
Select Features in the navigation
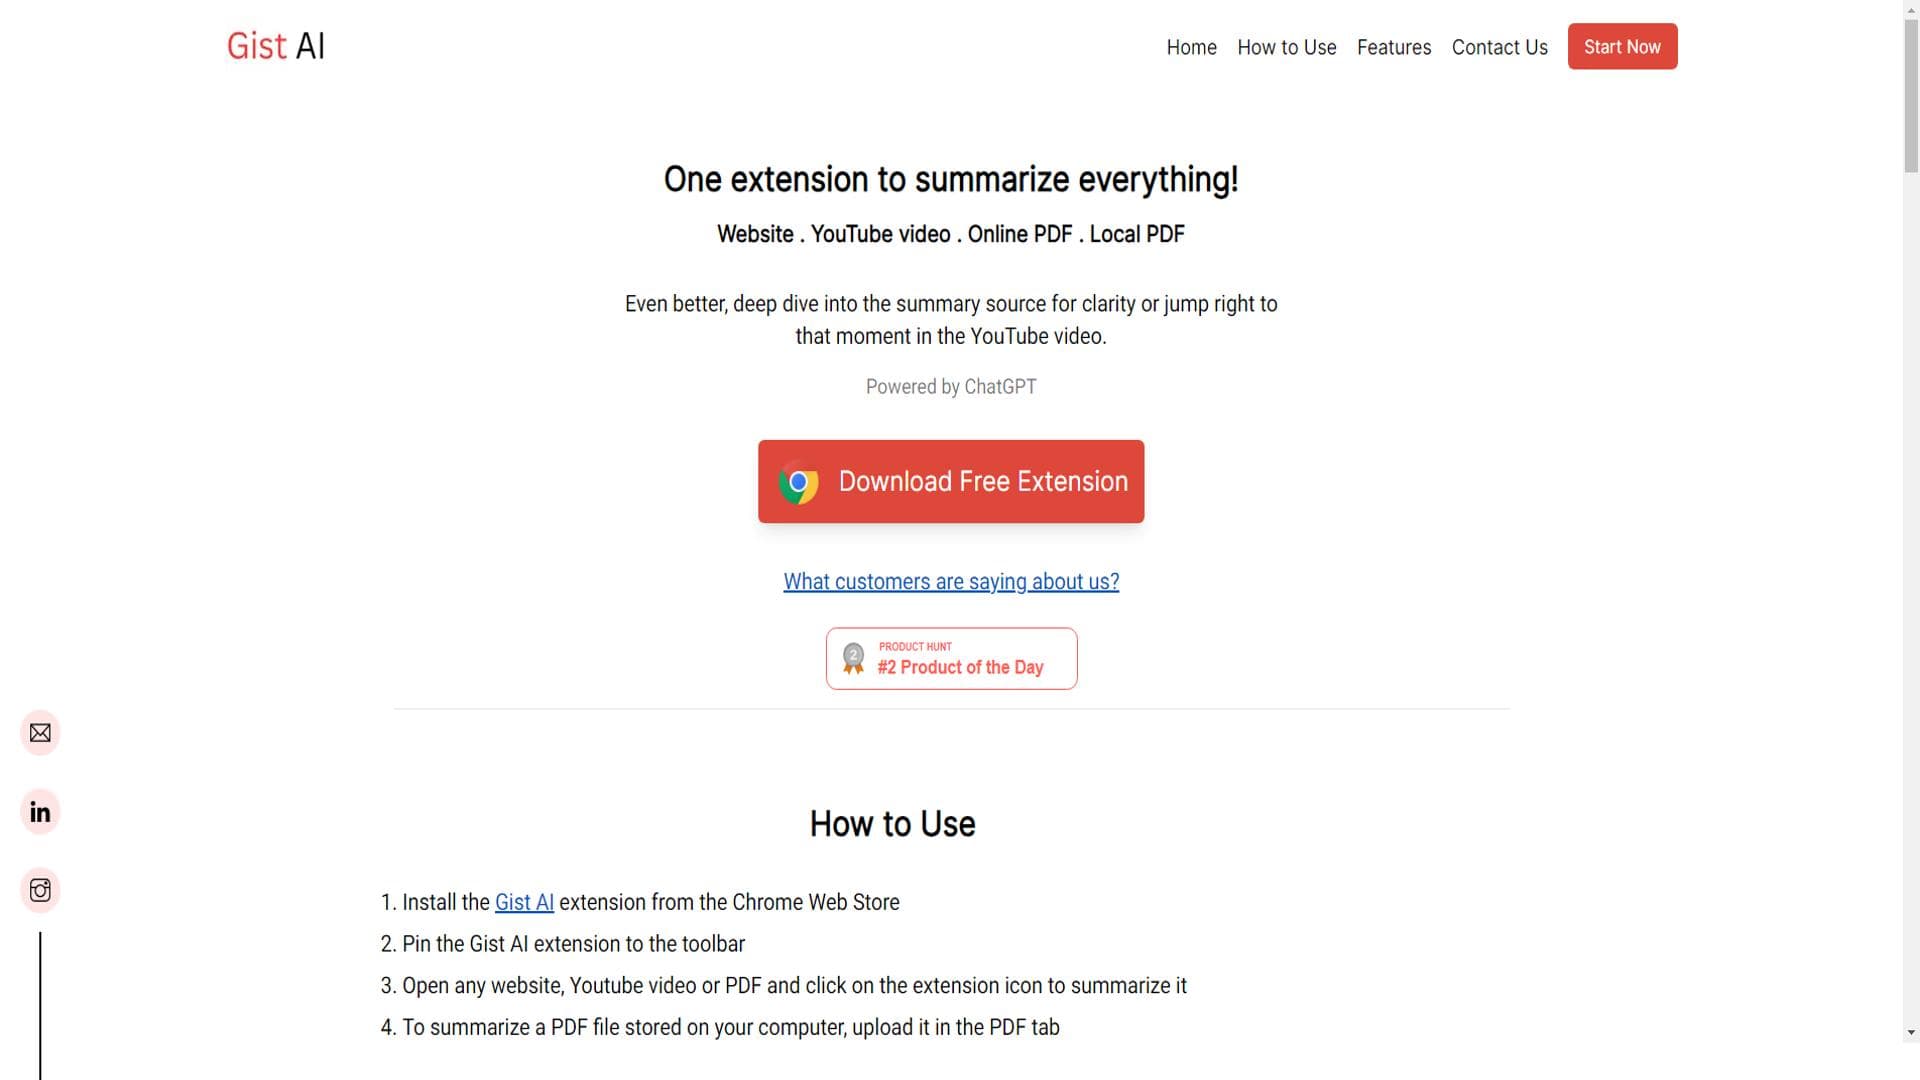(x=1393, y=47)
